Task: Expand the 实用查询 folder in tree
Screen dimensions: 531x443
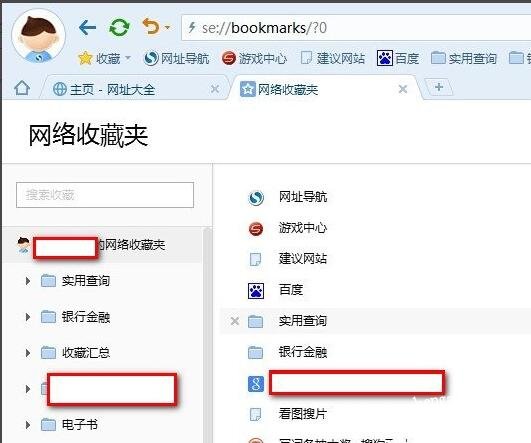Action: click(28, 281)
